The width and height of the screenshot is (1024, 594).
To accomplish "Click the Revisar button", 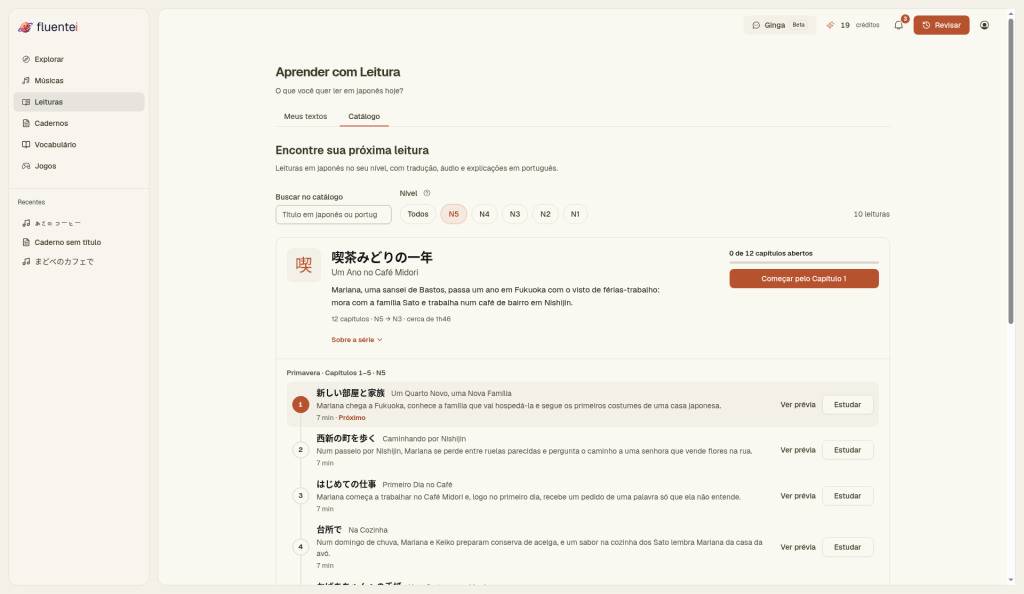I will 941,25.
